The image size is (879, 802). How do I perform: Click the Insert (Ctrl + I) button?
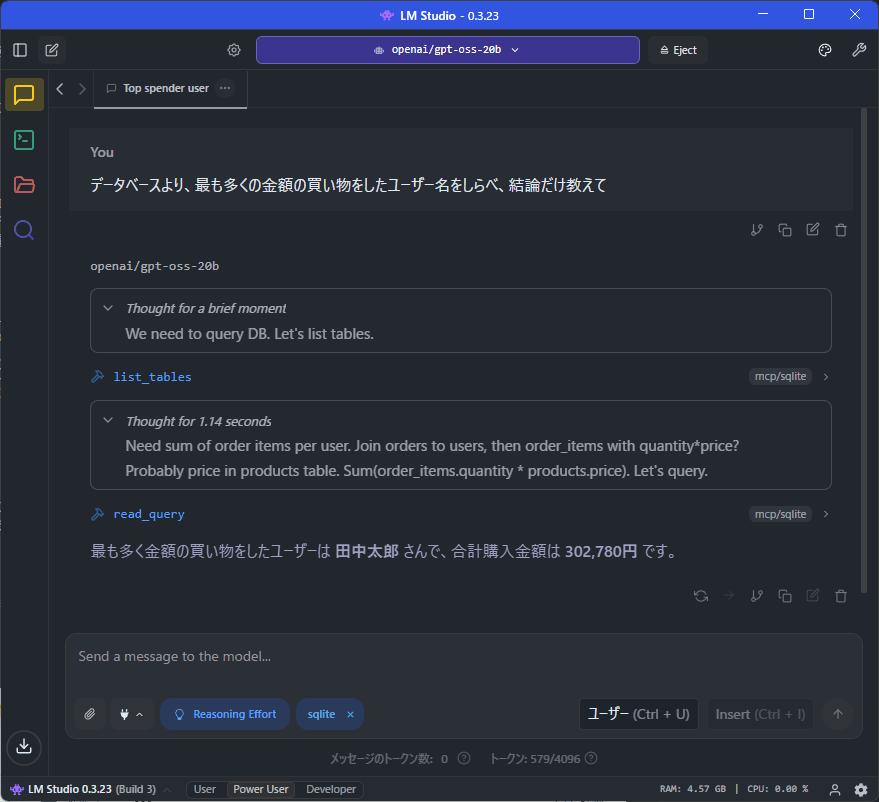(760, 714)
